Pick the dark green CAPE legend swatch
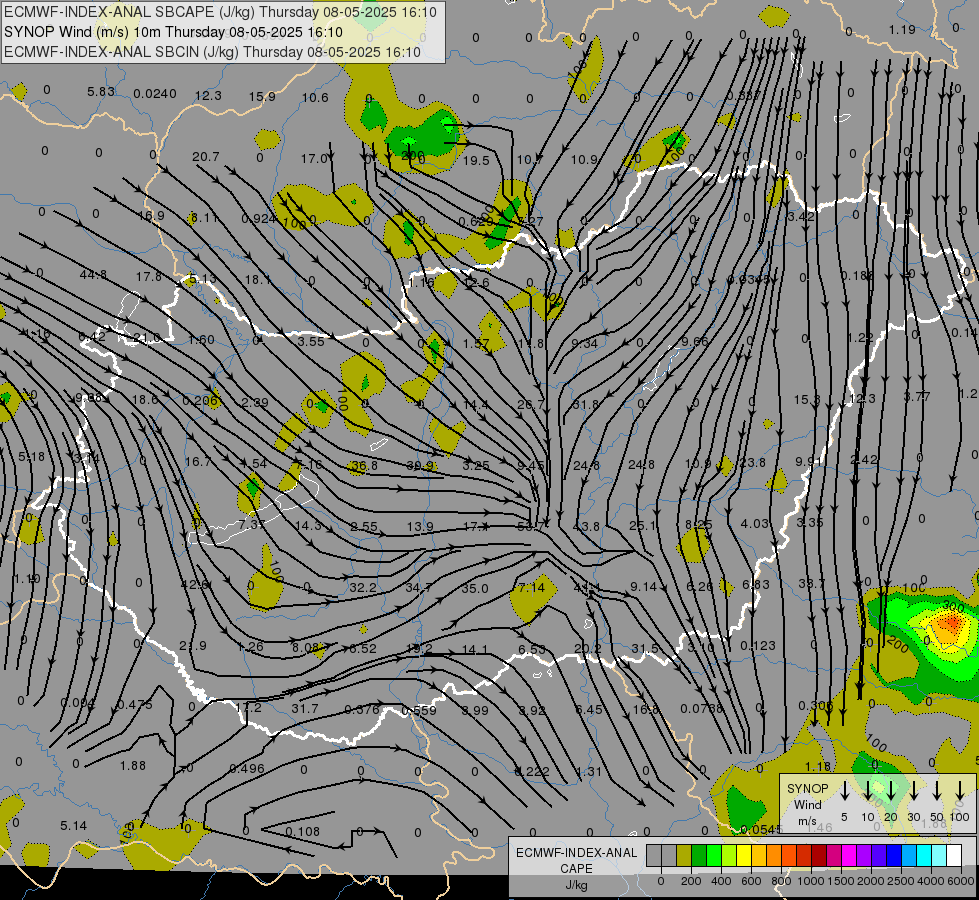This screenshot has height=900, width=979. click(x=699, y=855)
